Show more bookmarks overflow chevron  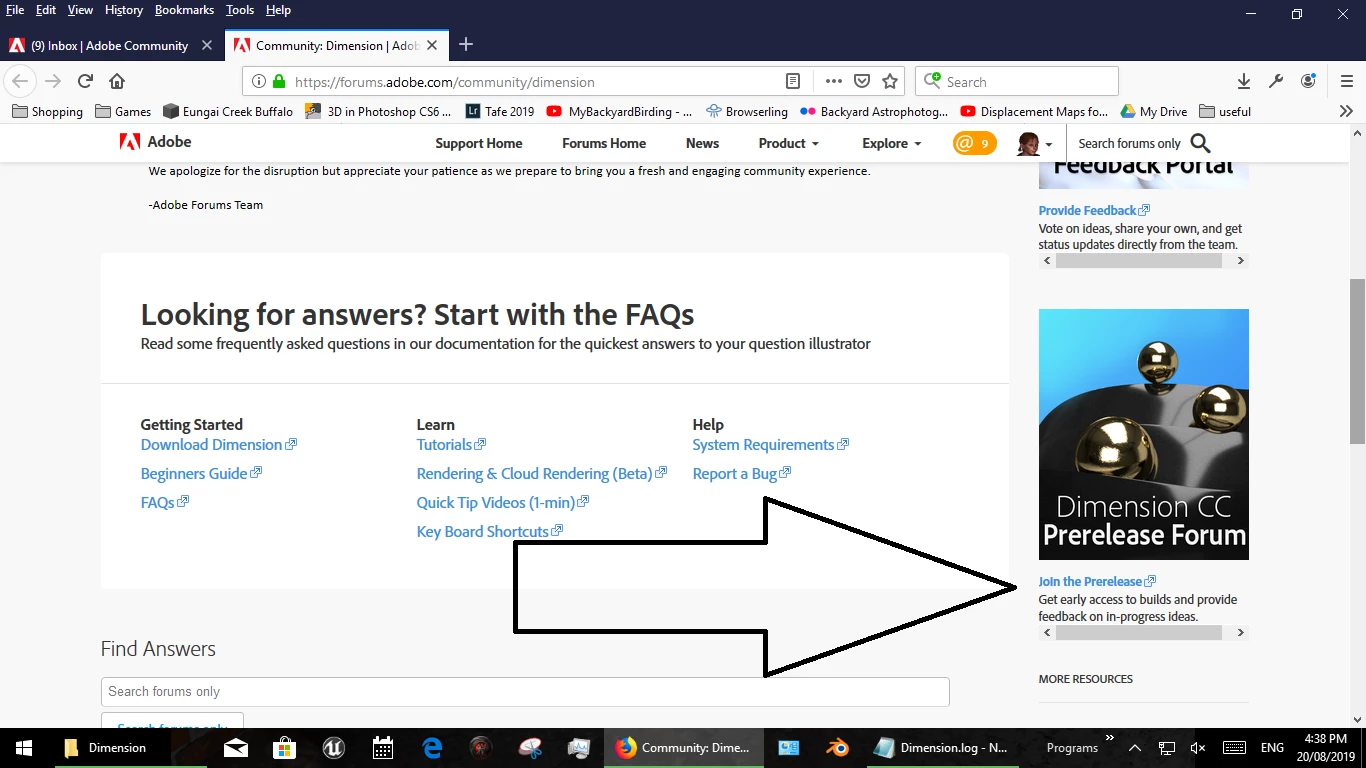pyautogui.click(x=1346, y=111)
